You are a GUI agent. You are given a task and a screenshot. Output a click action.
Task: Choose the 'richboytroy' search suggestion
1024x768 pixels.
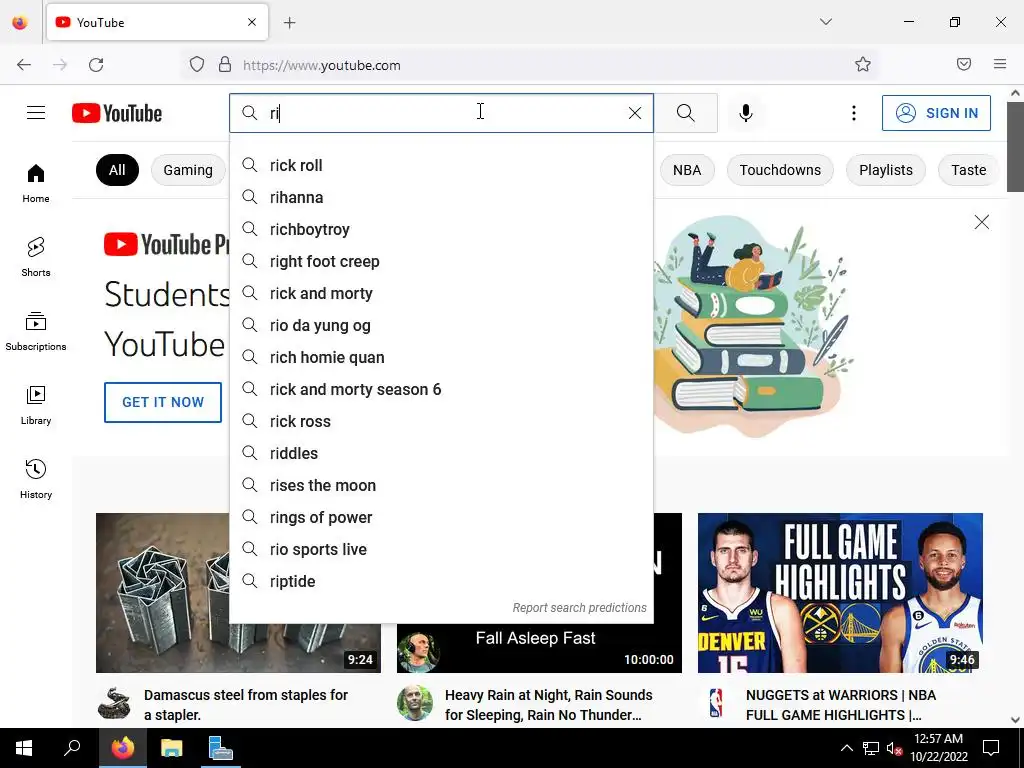(x=441, y=229)
